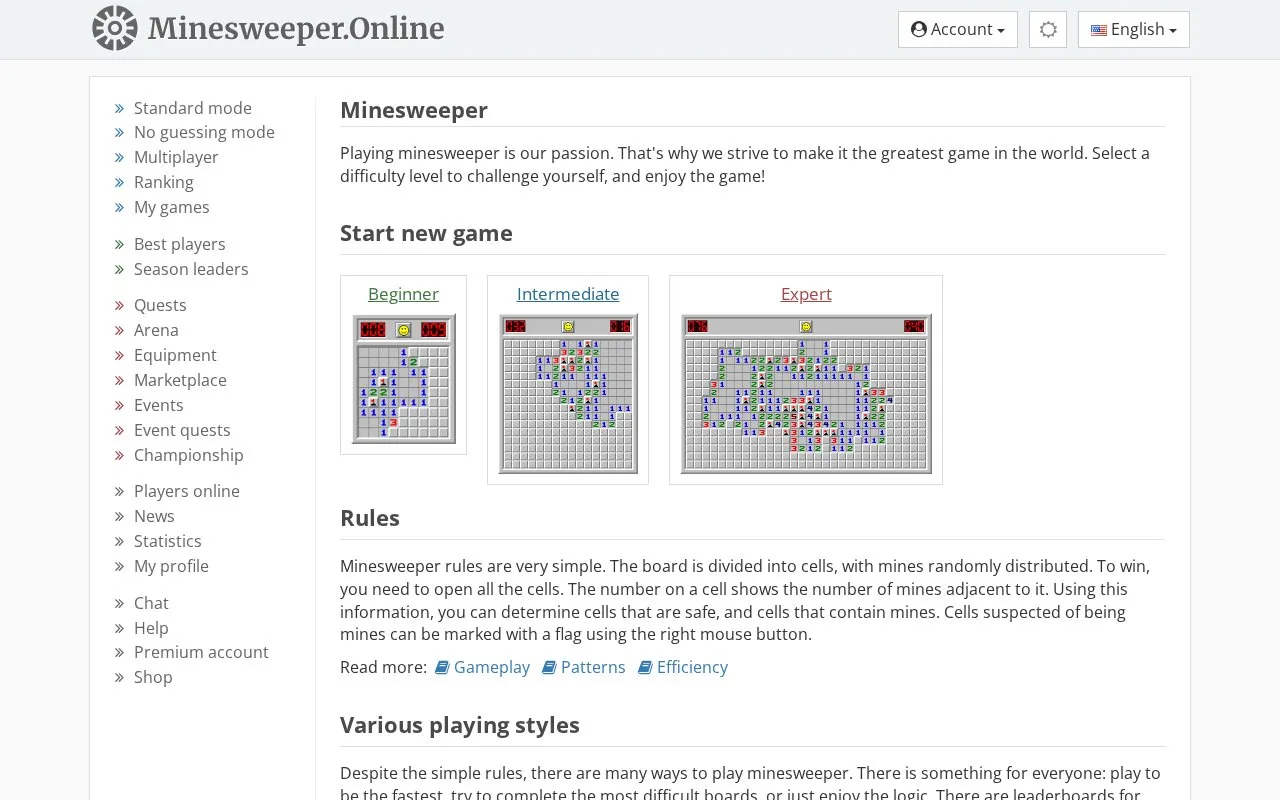Click the red mine counter on the Beginner board

point(373,330)
